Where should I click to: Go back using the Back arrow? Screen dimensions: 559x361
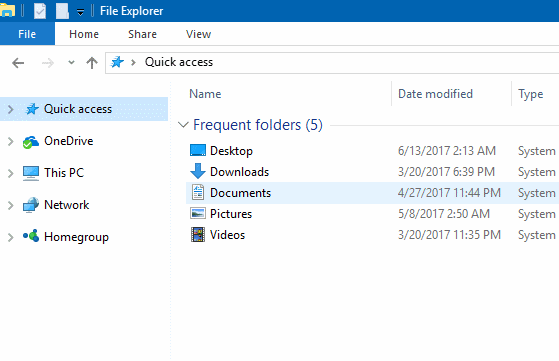click(x=18, y=63)
